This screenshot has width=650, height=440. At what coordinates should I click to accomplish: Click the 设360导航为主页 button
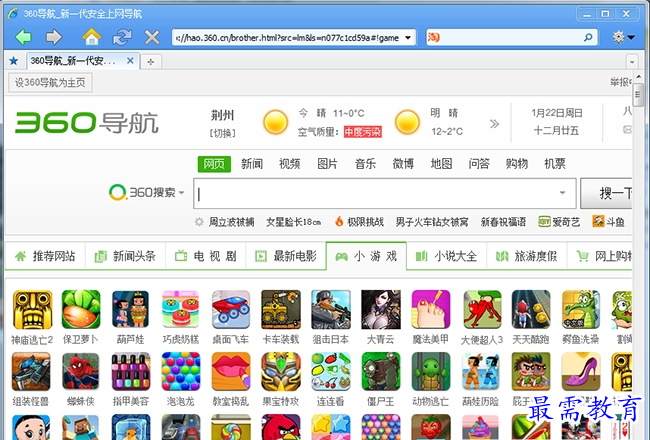(50, 83)
